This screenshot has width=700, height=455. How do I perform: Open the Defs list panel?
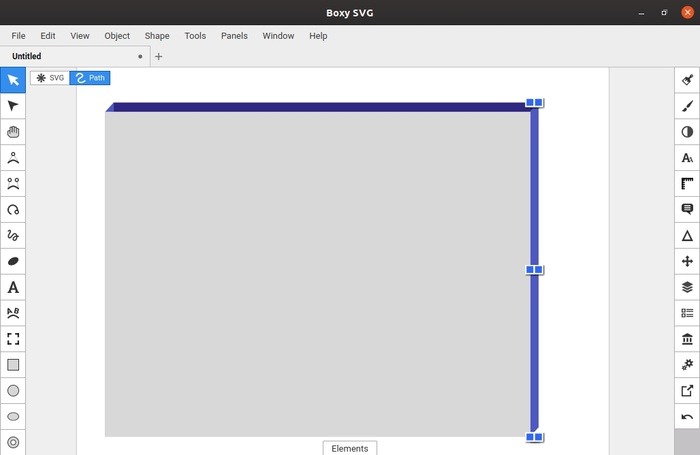click(687, 313)
